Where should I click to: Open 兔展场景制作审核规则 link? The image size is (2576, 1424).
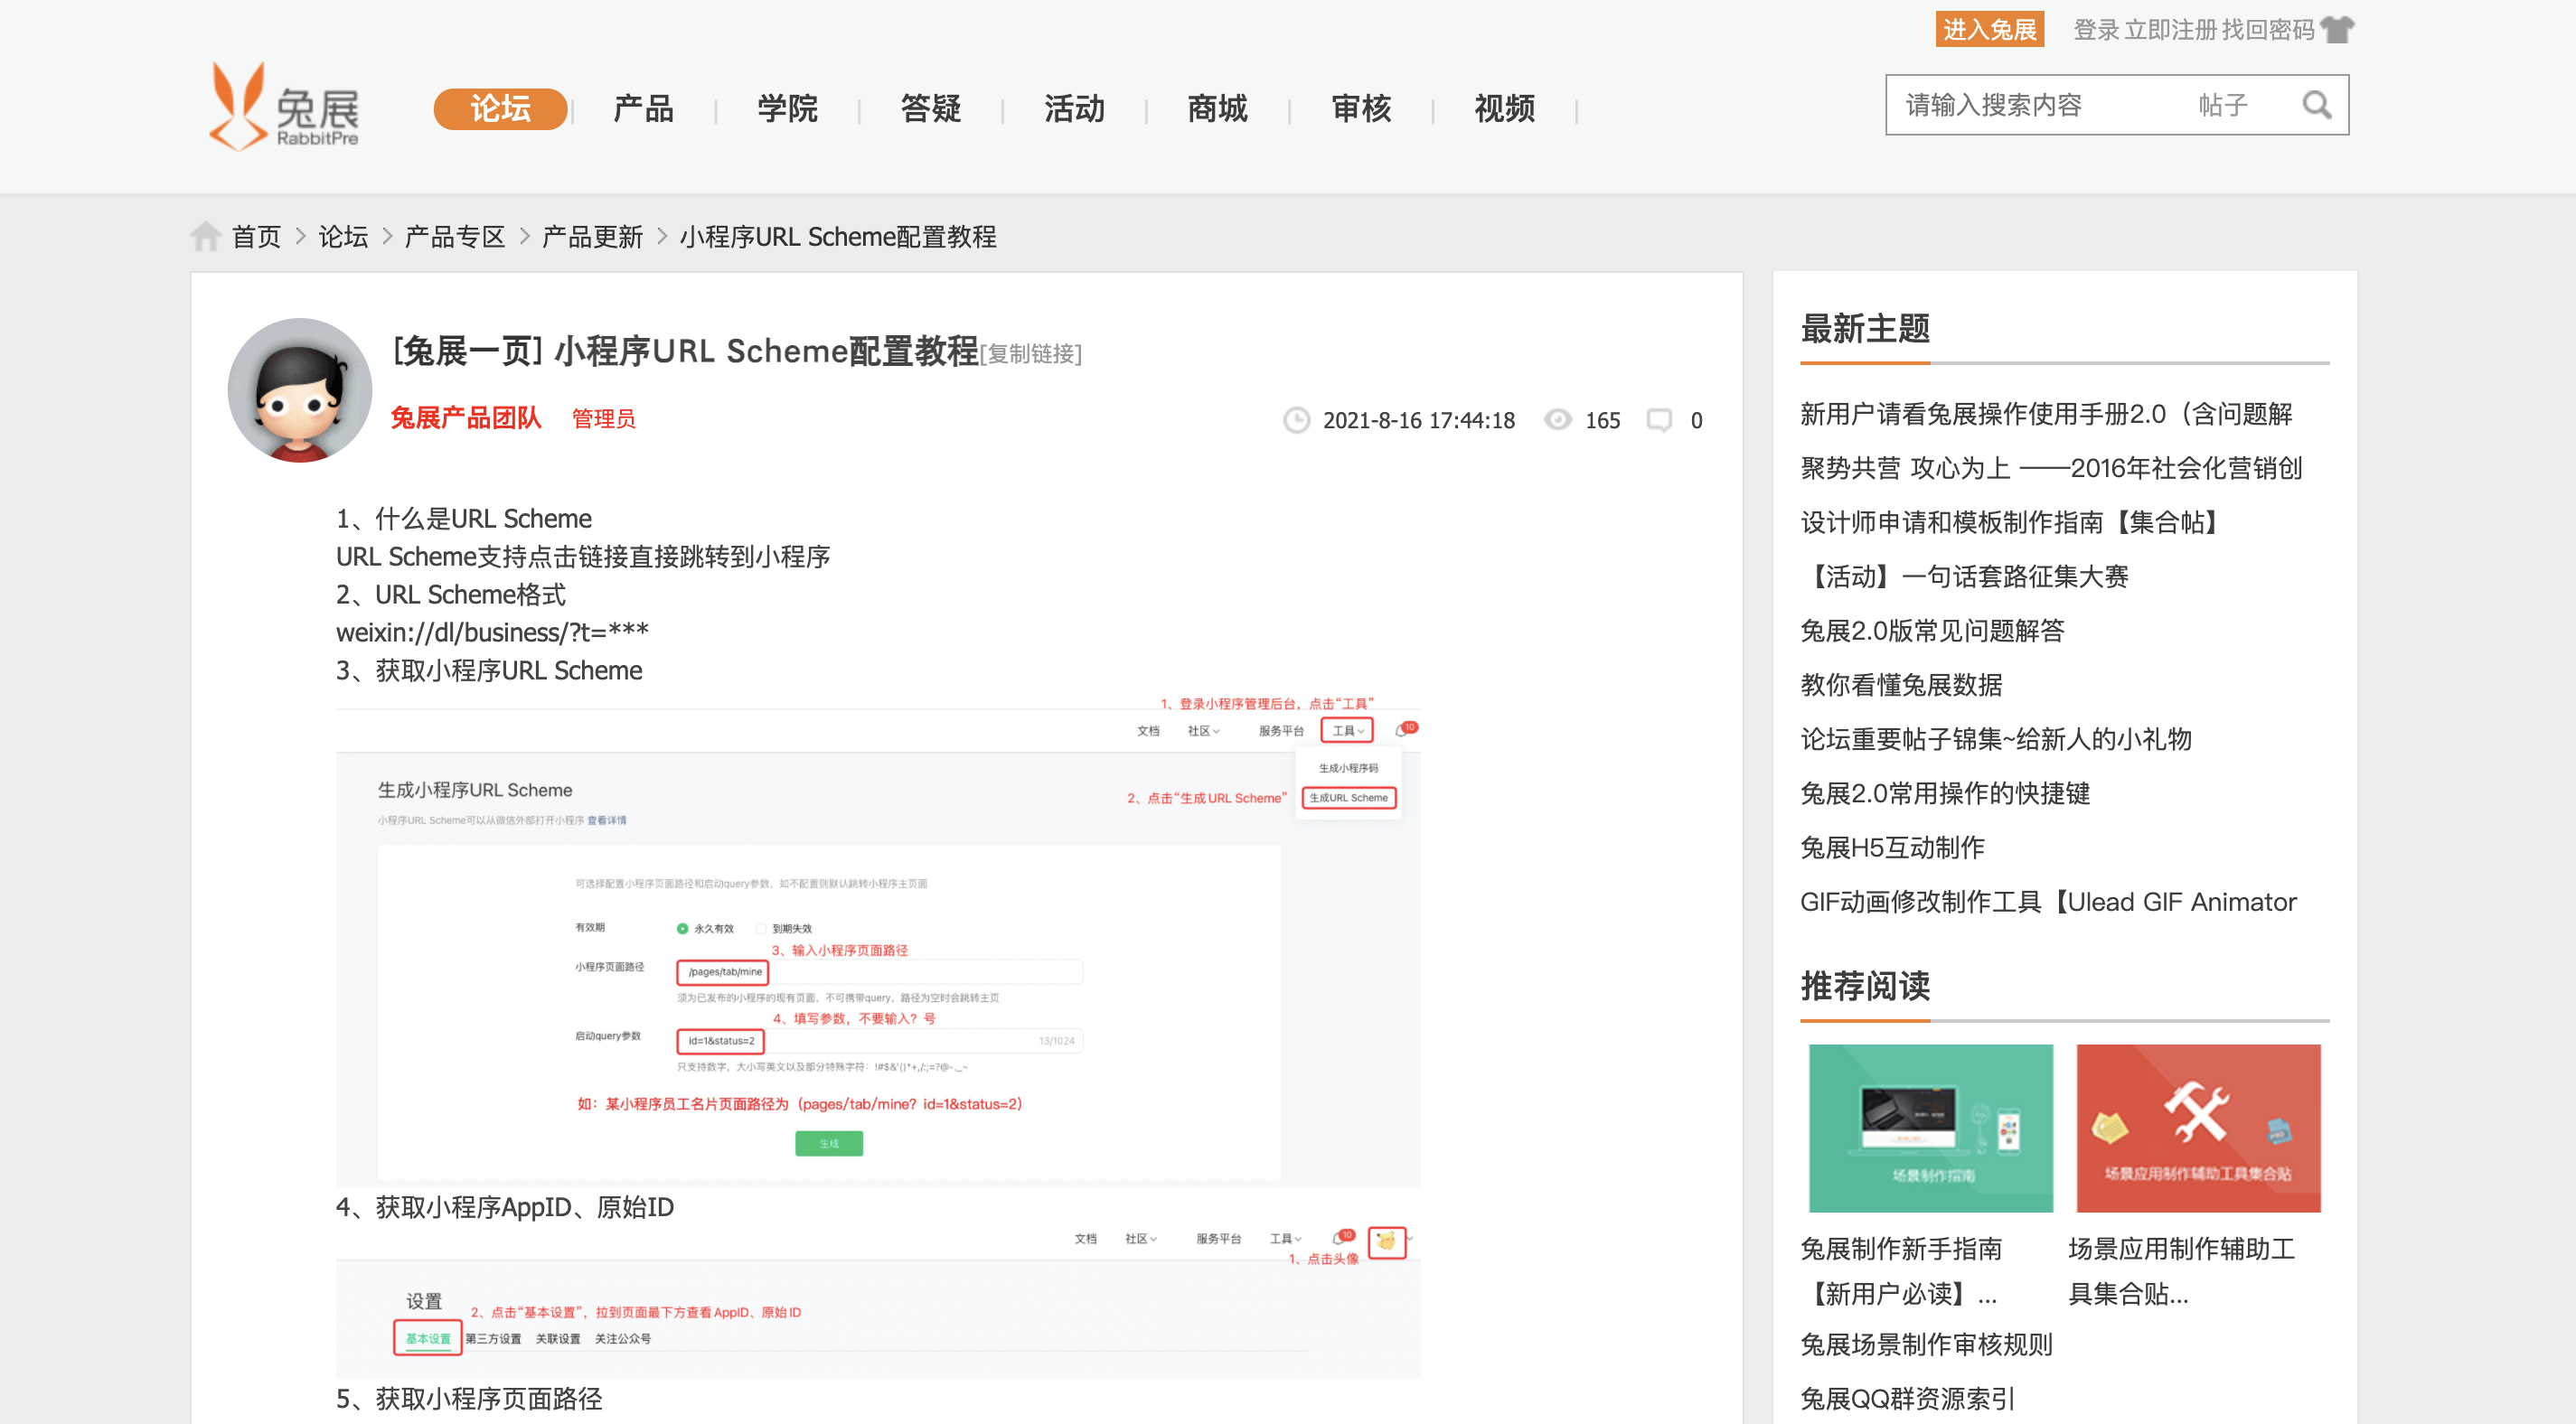(1925, 1344)
